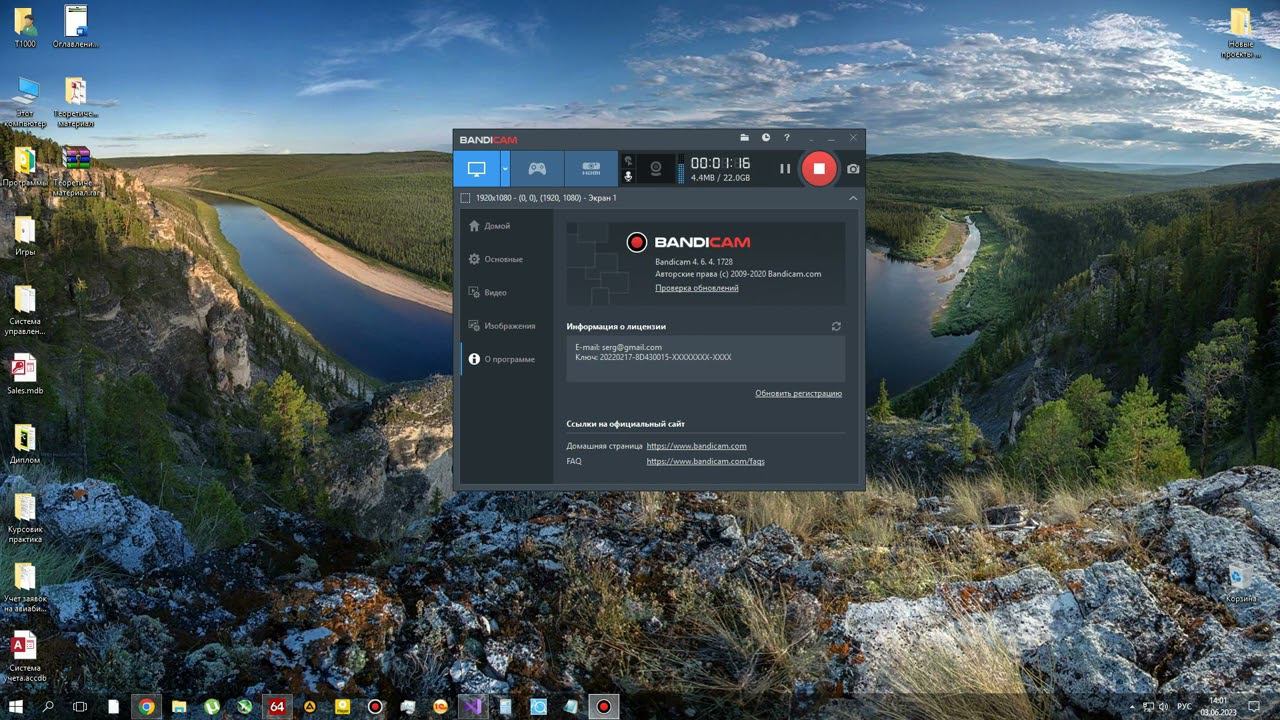Select Sales.mdb file on desktop

(x=25, y=374)
